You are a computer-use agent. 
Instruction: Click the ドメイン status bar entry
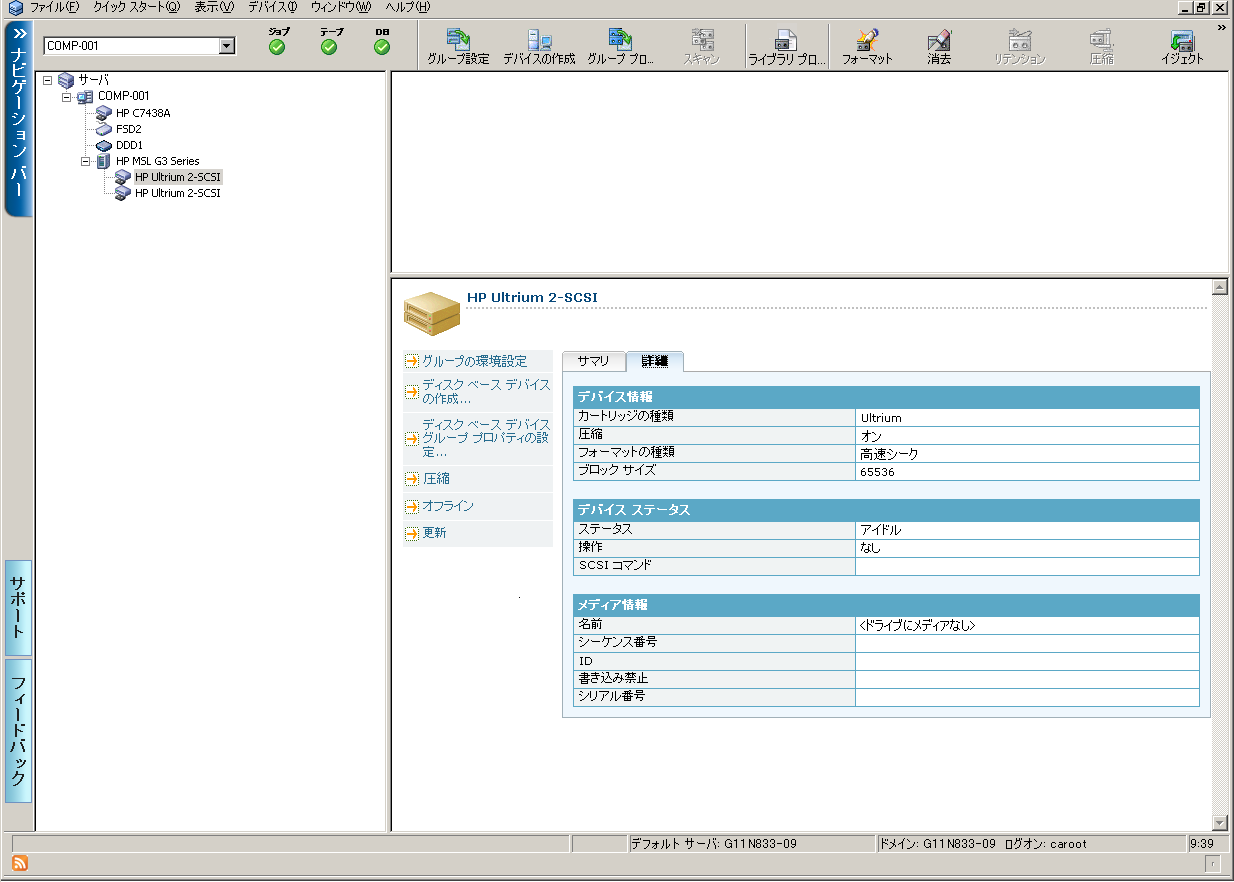1030,844
